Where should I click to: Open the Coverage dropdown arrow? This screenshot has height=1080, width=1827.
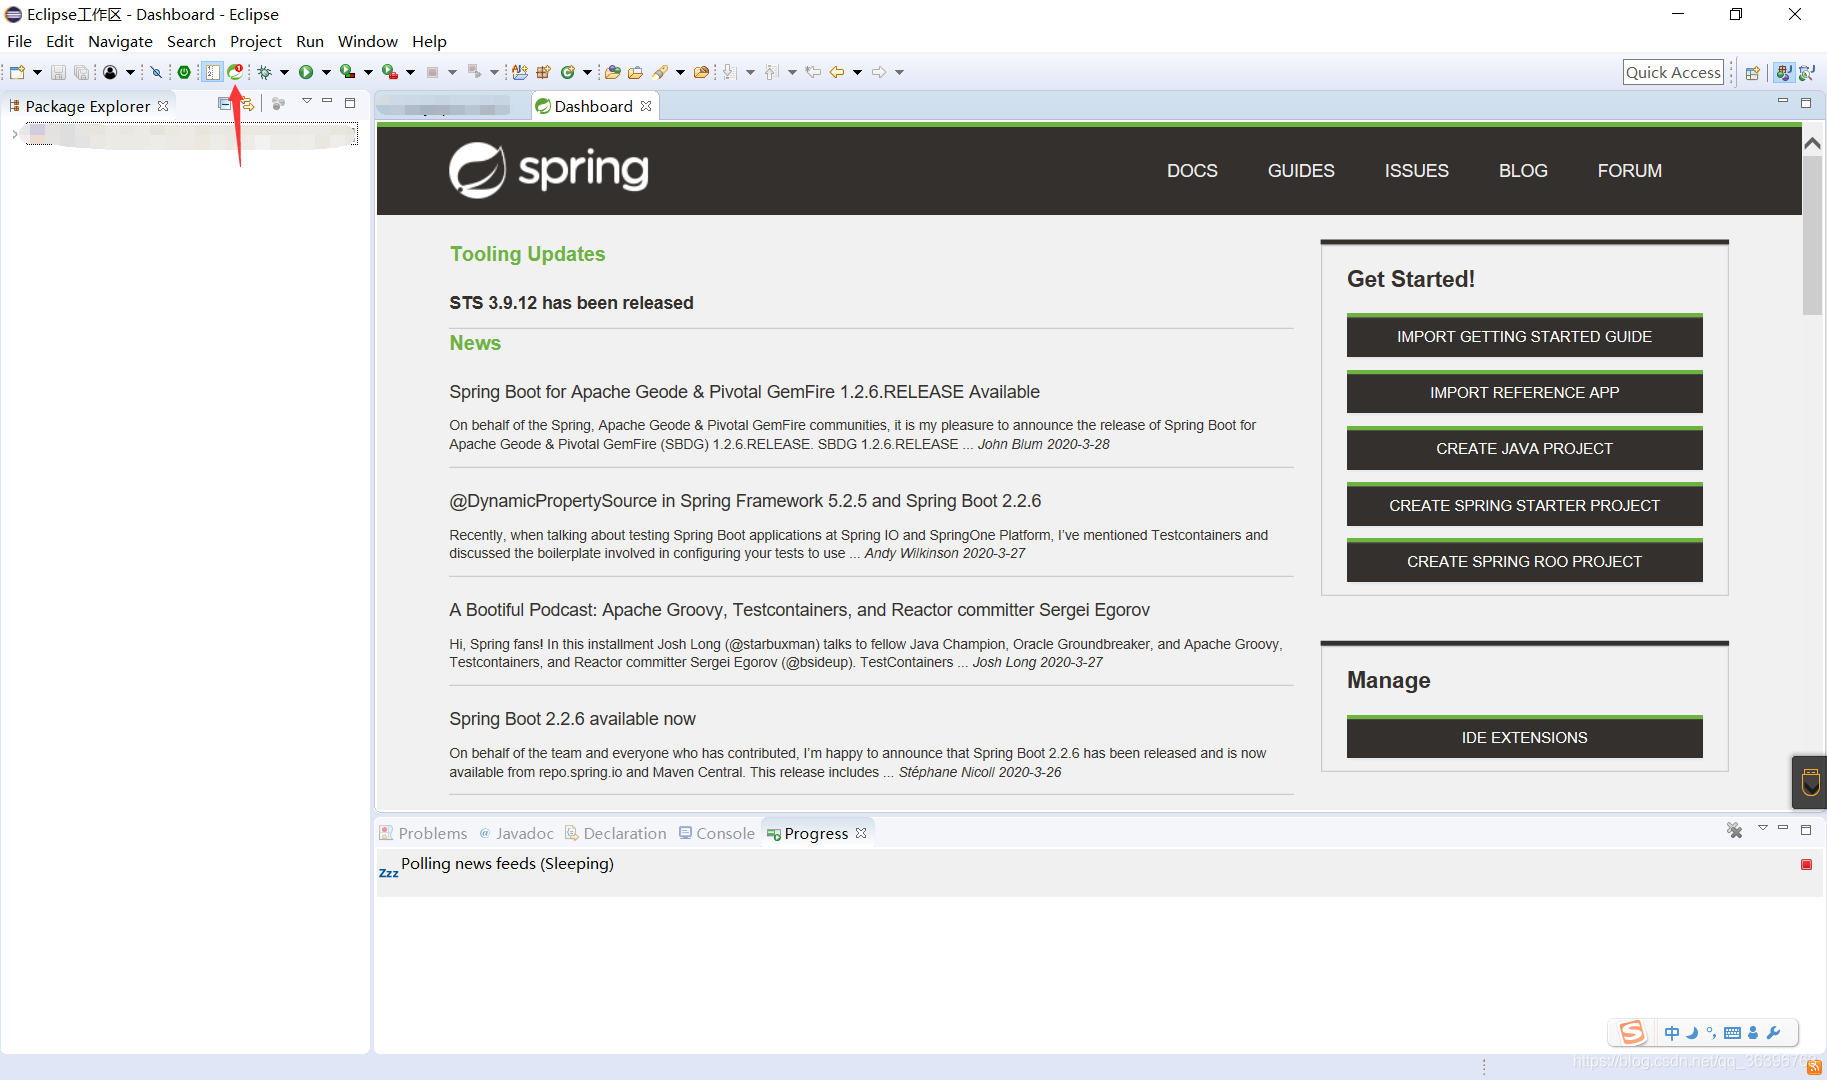point(368,72)
